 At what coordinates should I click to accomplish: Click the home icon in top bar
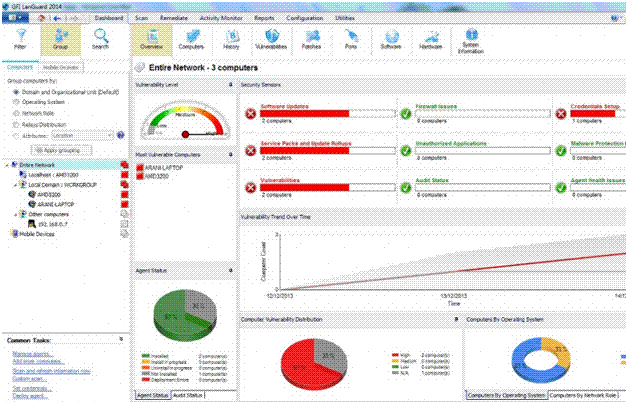pos(41,18)
